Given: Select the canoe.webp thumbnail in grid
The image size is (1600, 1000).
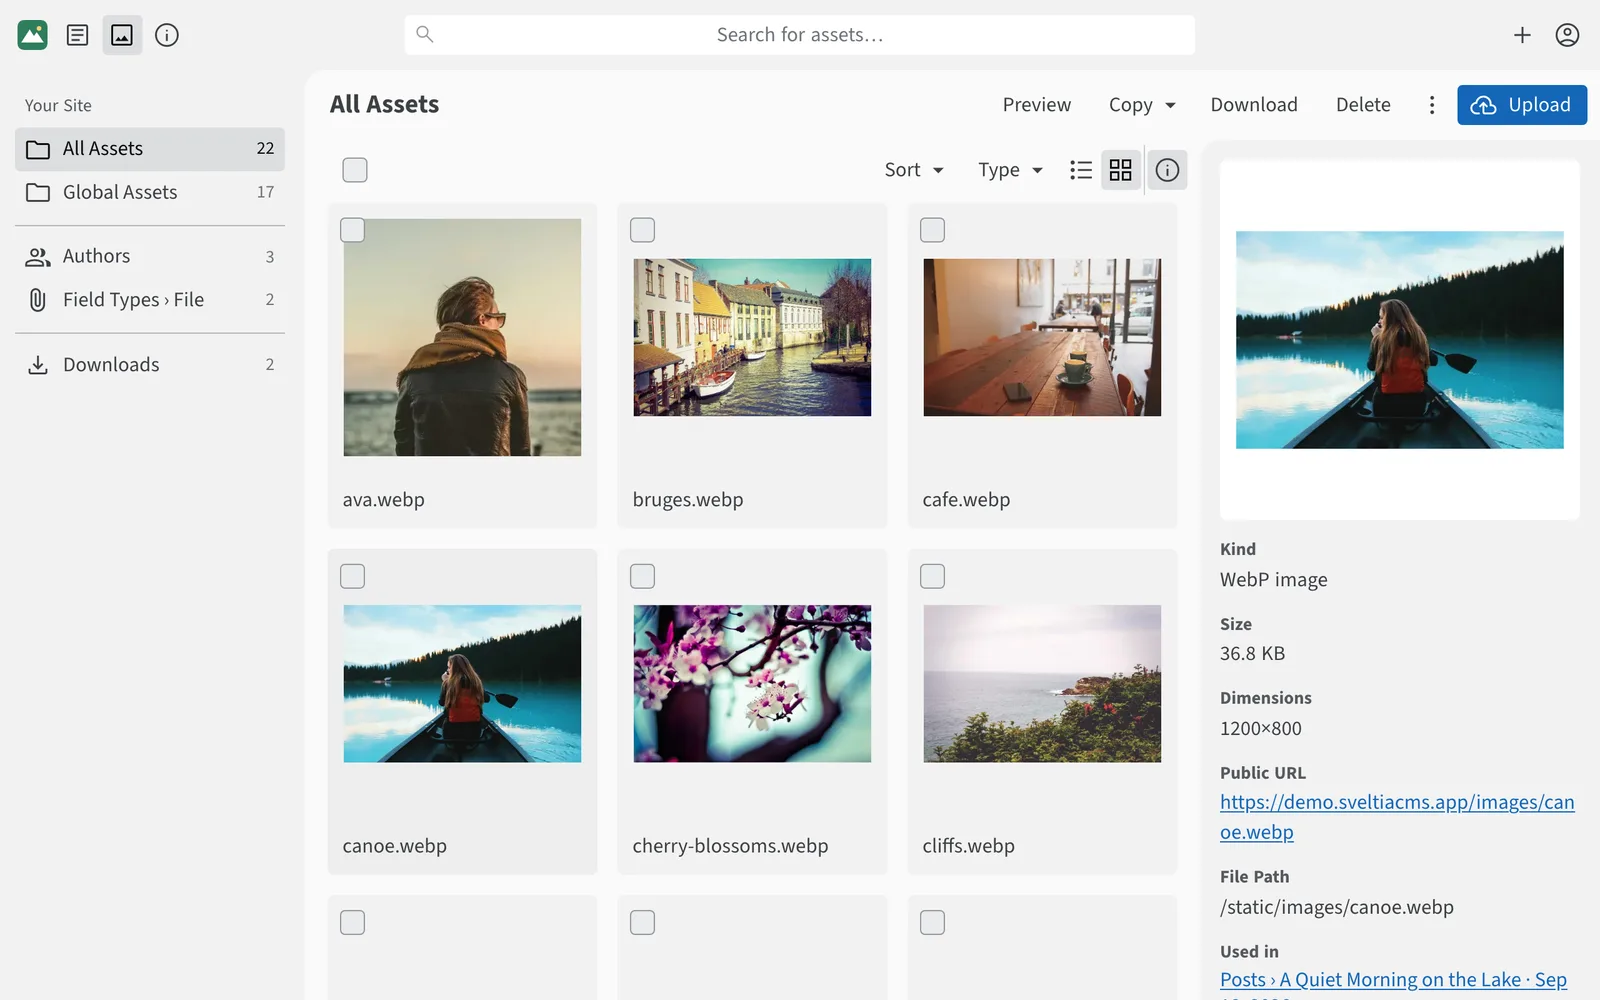Looking at the screenshot, I should tap(462, 683).
